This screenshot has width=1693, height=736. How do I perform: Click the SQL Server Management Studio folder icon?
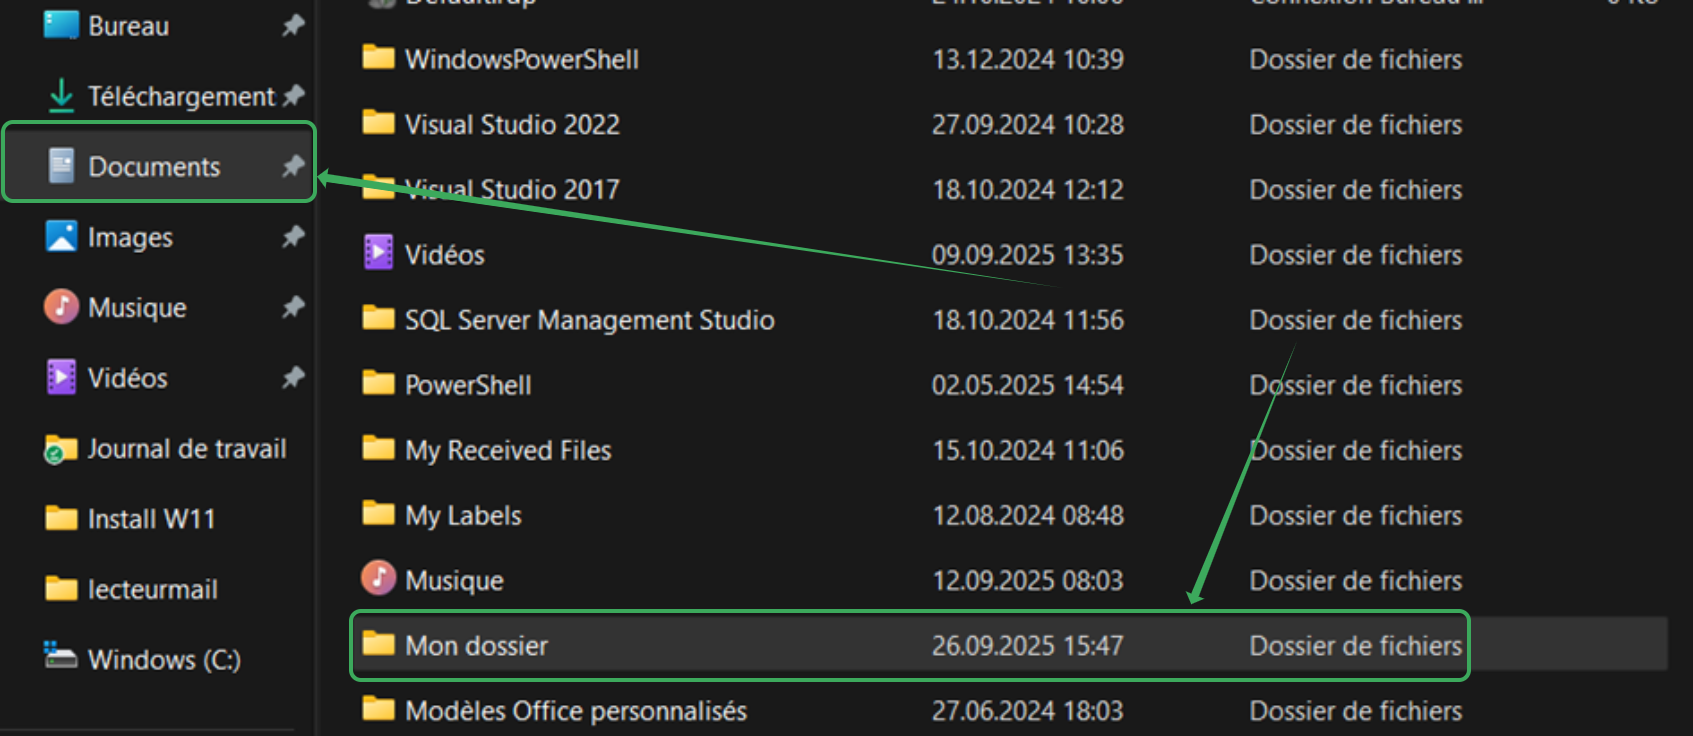point(378,317)
